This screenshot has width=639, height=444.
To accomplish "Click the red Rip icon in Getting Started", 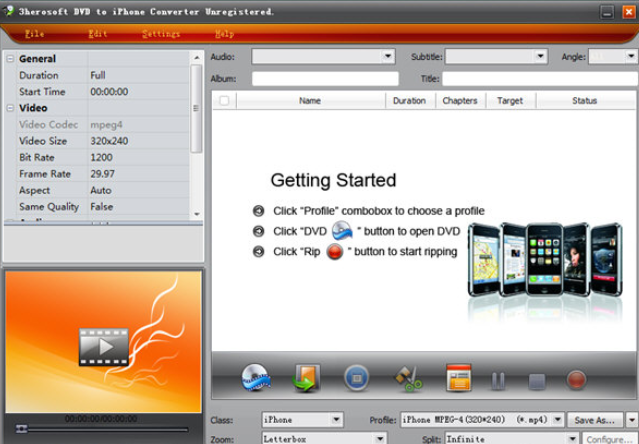I will point(335,251).
